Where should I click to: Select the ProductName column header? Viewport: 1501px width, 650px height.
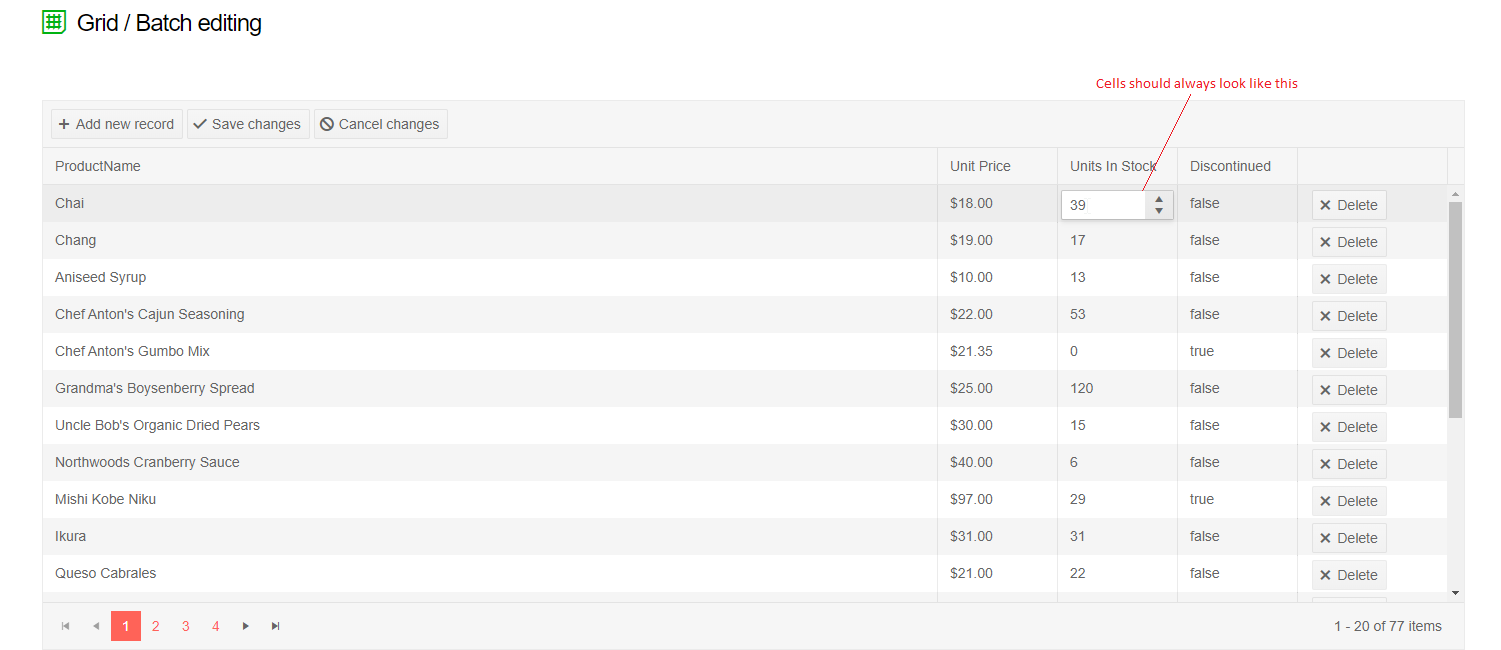[98, 166]
